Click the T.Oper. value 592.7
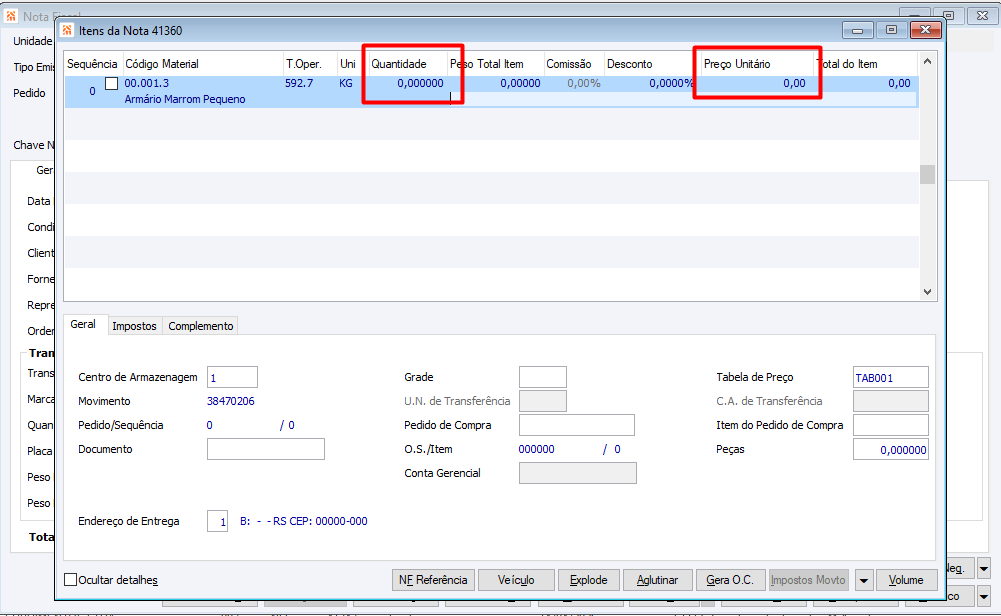Viewport: 1001px width, 616px height. pyautogui.click(x=299, y=83)
